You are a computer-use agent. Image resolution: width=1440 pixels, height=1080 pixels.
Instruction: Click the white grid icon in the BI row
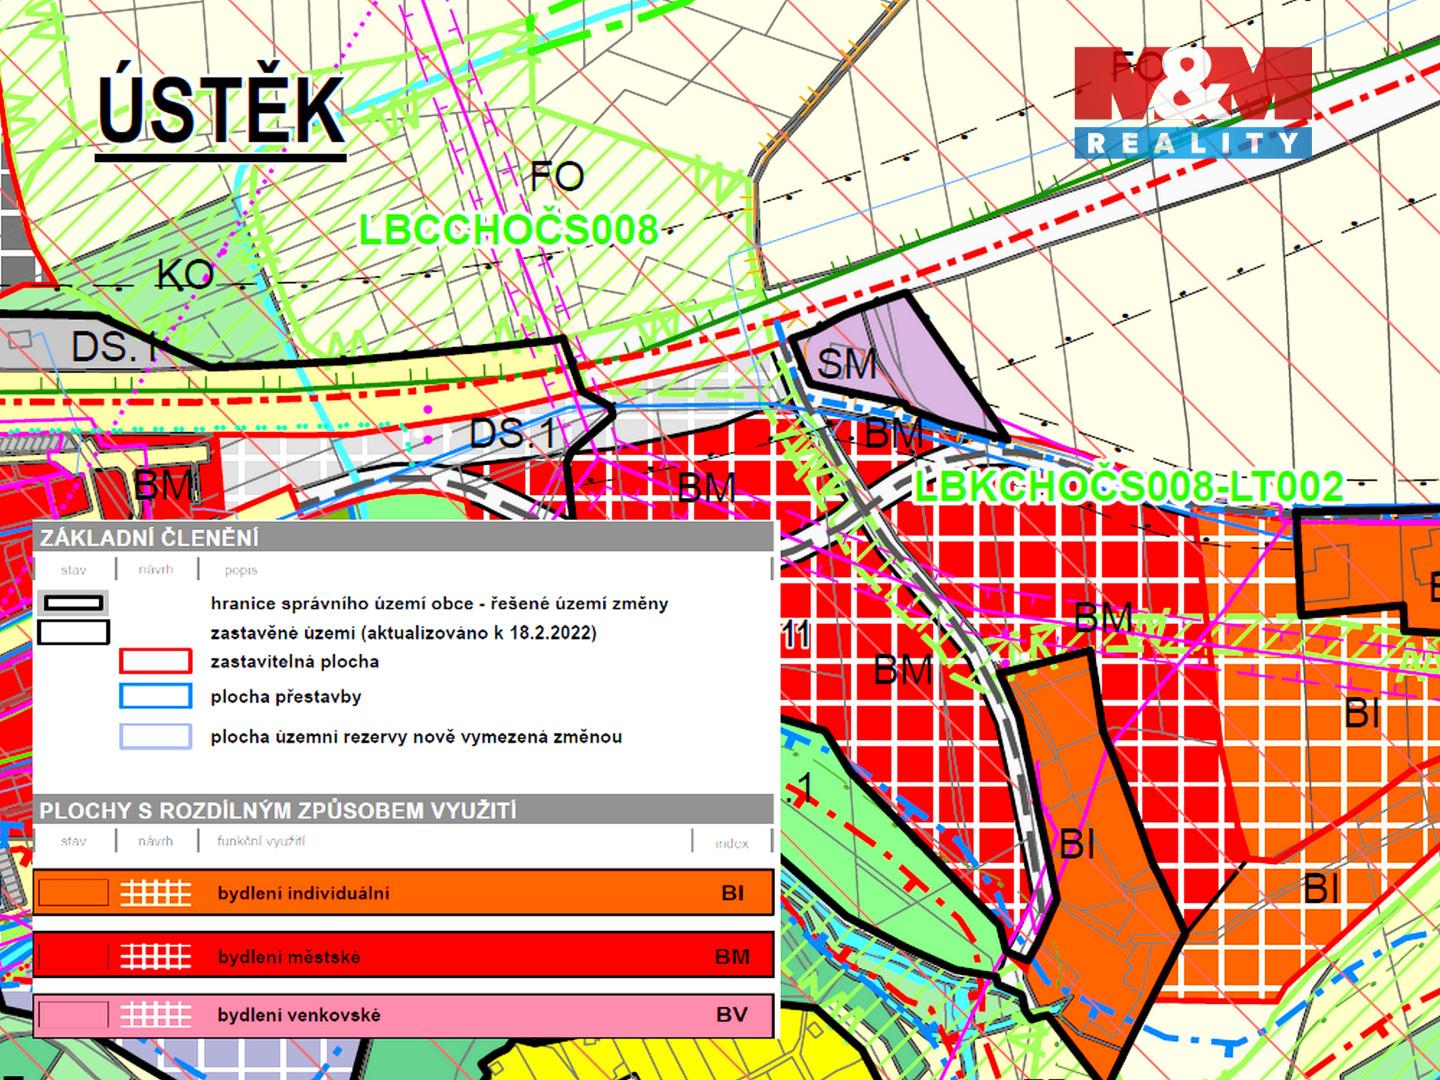click(155, 893)
